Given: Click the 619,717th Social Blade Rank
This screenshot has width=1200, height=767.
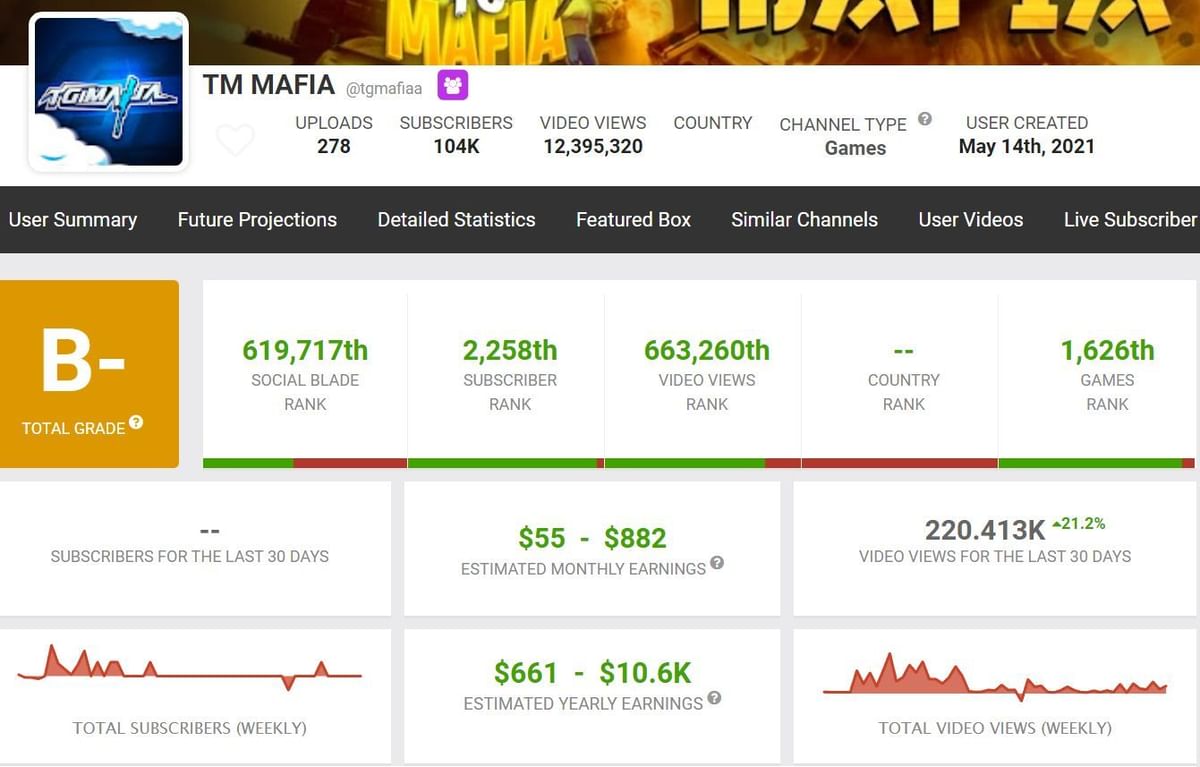Looking at the screenshot, I should [304, 350].
